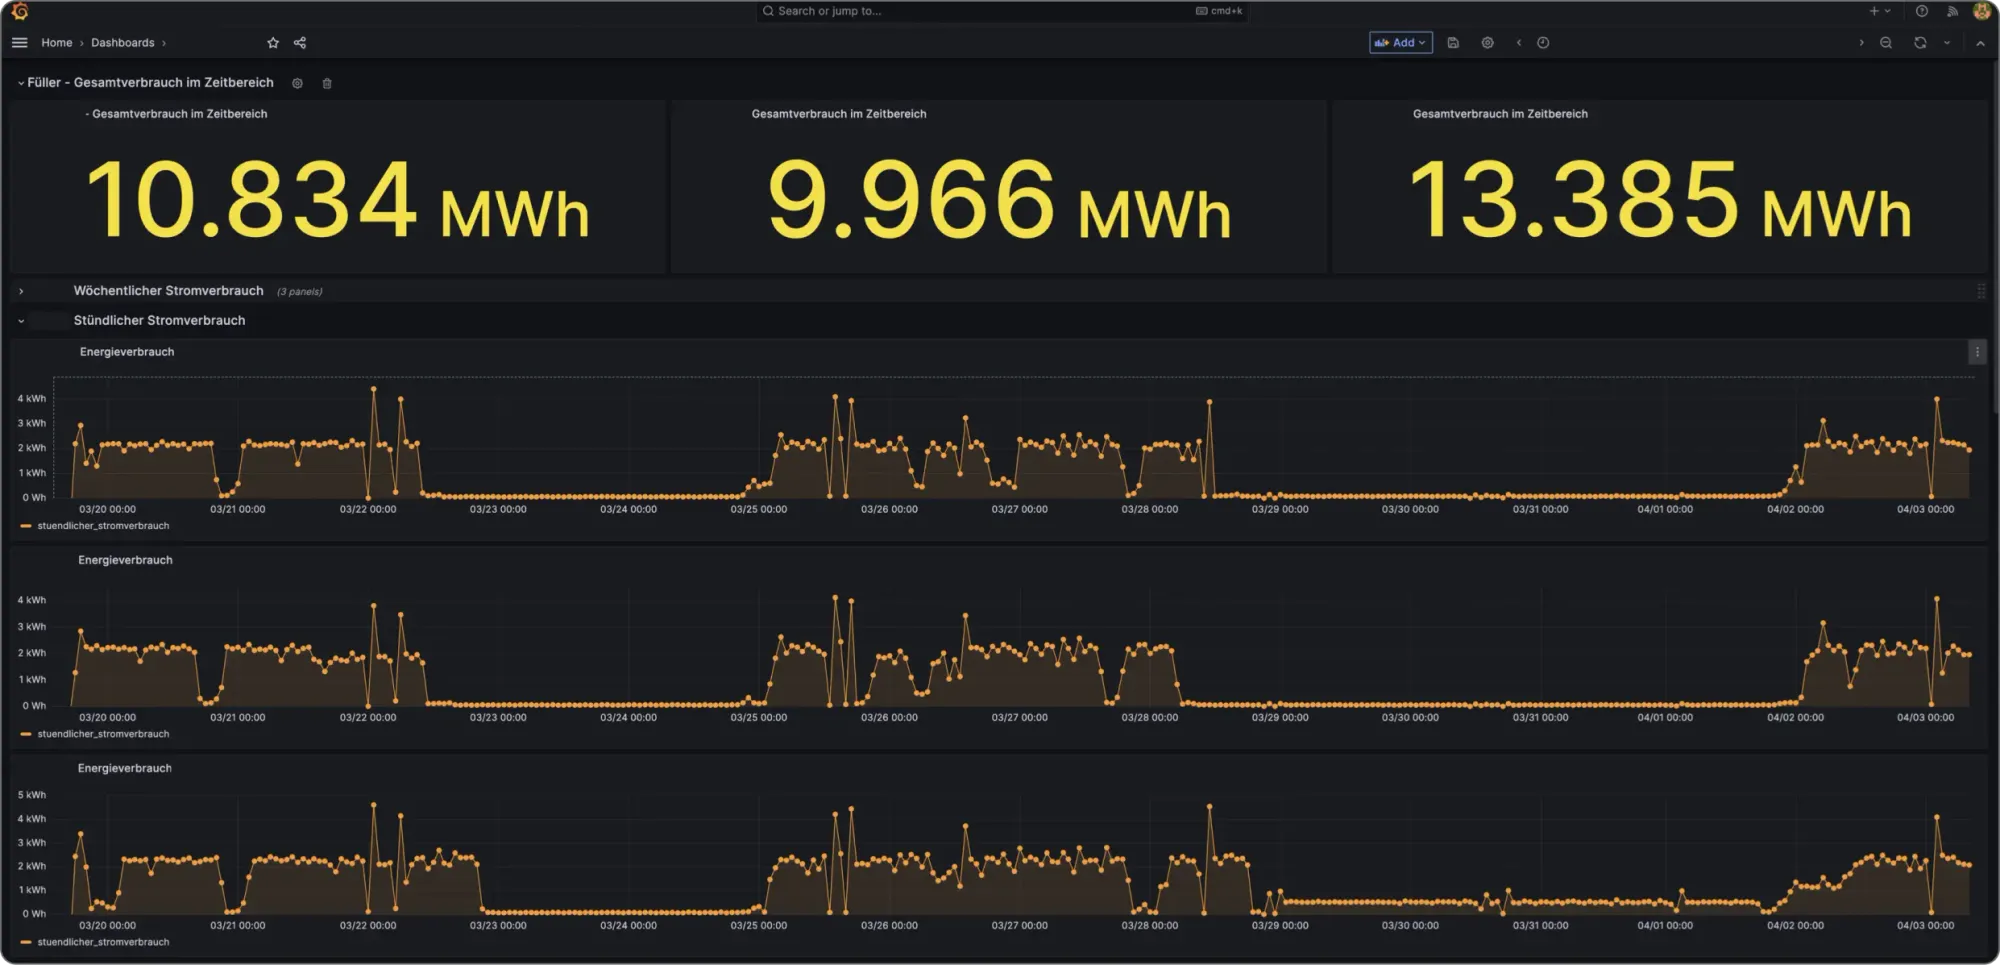This screenshot has height=965, width=2000.
Task: Click the 13.385 MWh stat value
Action: click(x=1660, y=200)
